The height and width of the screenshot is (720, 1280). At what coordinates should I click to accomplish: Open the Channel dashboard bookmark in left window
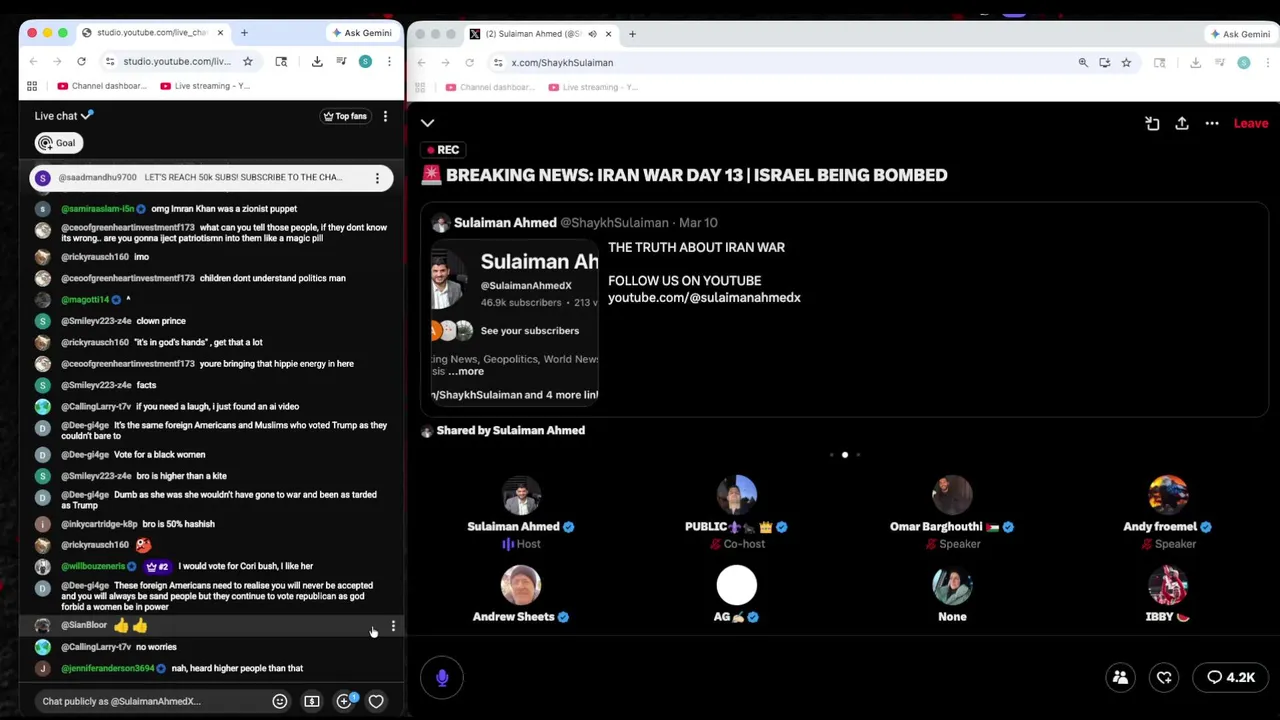[102, 86]
